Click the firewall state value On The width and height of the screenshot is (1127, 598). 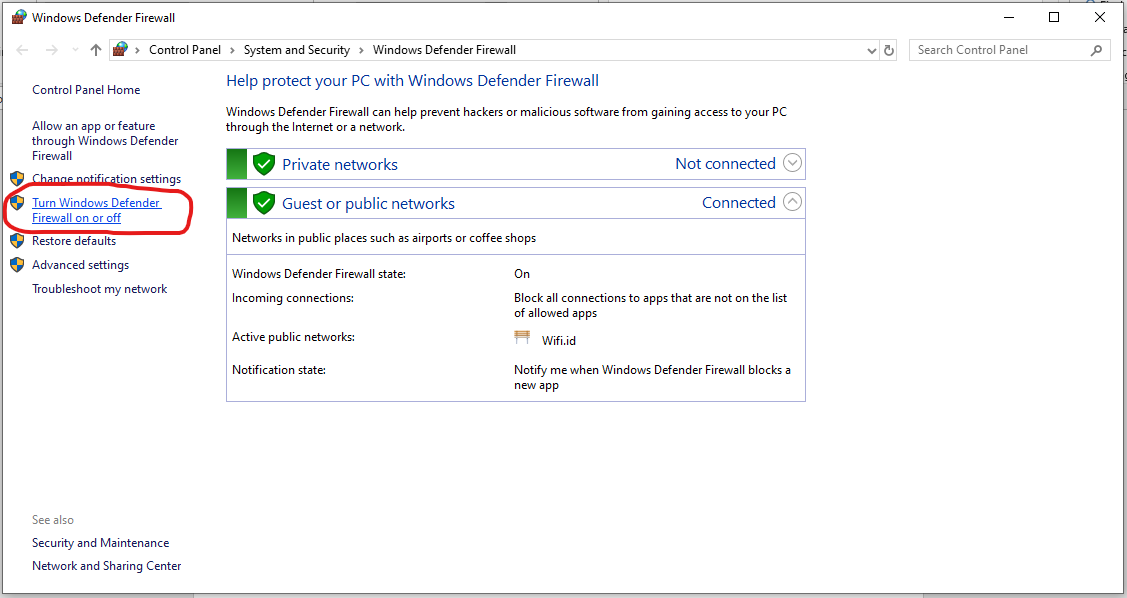(522, 274)
